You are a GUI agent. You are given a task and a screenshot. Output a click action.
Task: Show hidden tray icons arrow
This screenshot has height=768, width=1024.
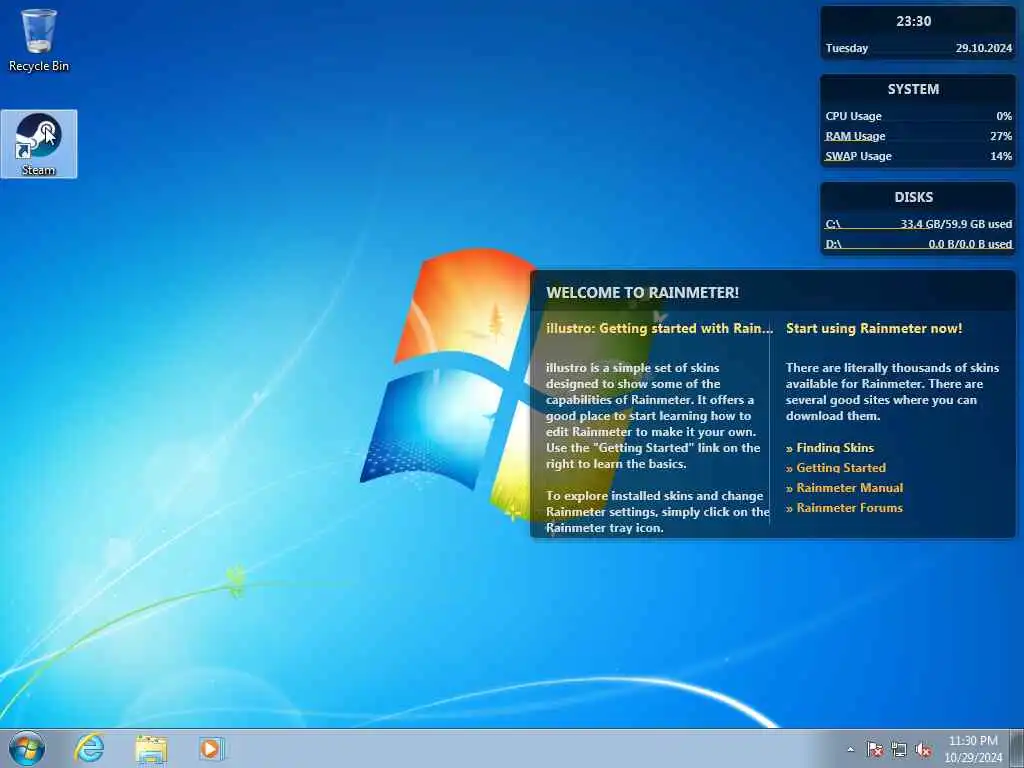click(x=850, y=750)
